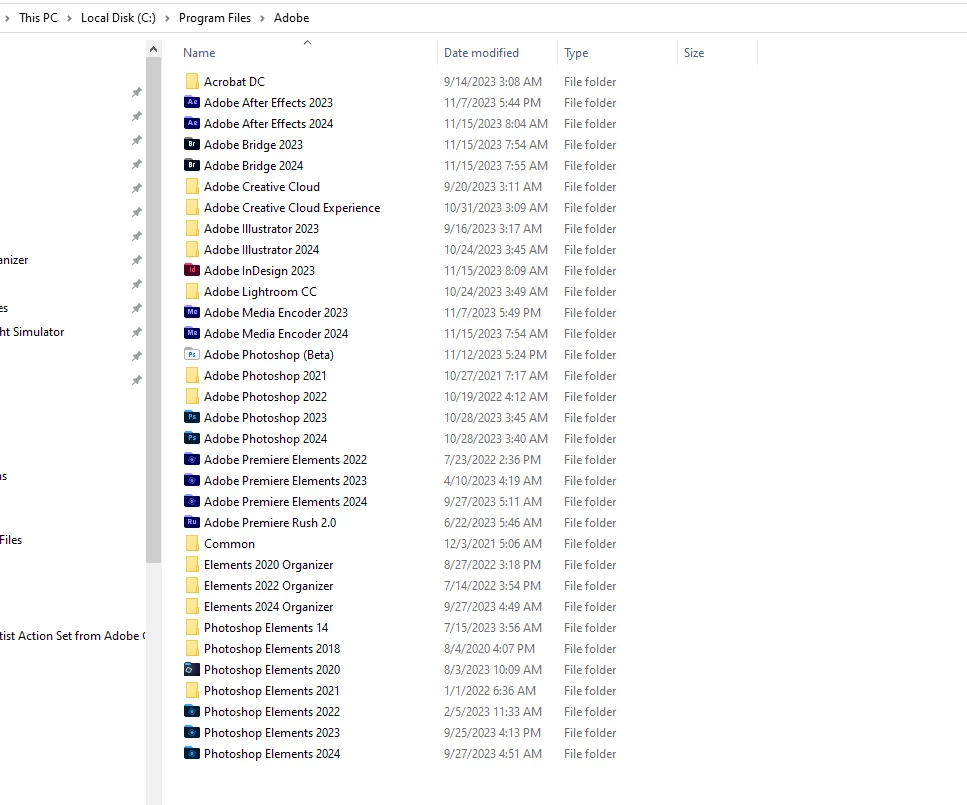Click the Photoshop Elements 2020 folder icon
This screenshot has height=805, width=967.
pos(192,669)
